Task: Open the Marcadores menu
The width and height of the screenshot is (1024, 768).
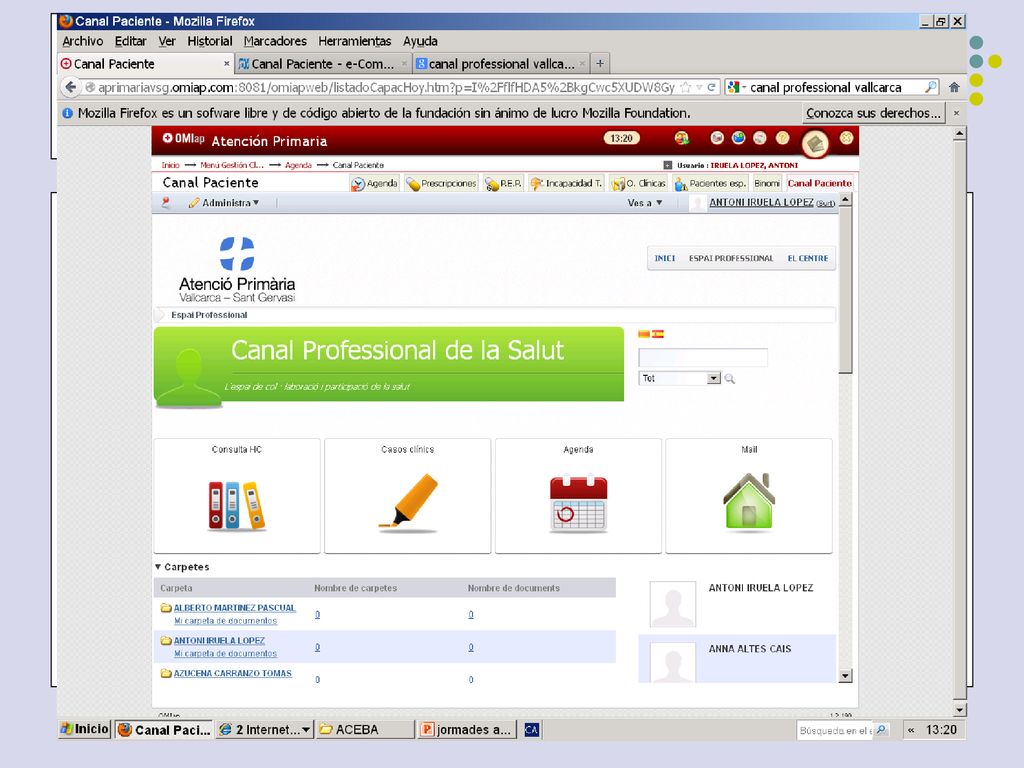Action: pyautogui.click(x=275, y=41)
